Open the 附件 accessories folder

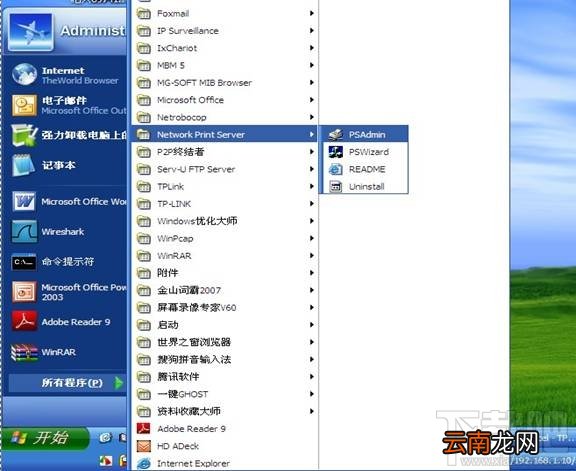(x=224, y=273)
